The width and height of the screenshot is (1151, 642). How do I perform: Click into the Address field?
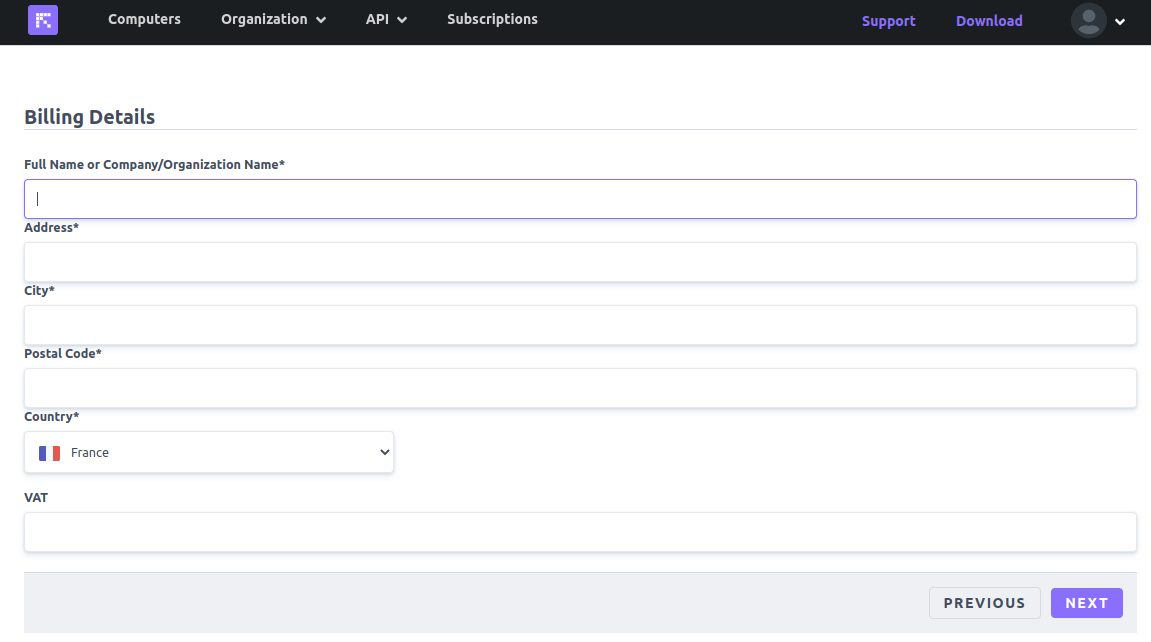(580, 262)
